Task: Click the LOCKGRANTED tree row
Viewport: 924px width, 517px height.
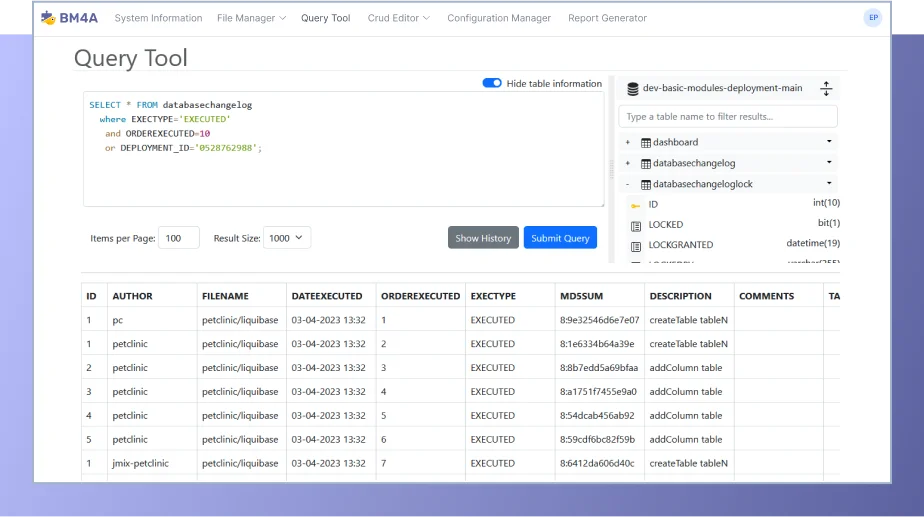Action: (x=732, y=245)
